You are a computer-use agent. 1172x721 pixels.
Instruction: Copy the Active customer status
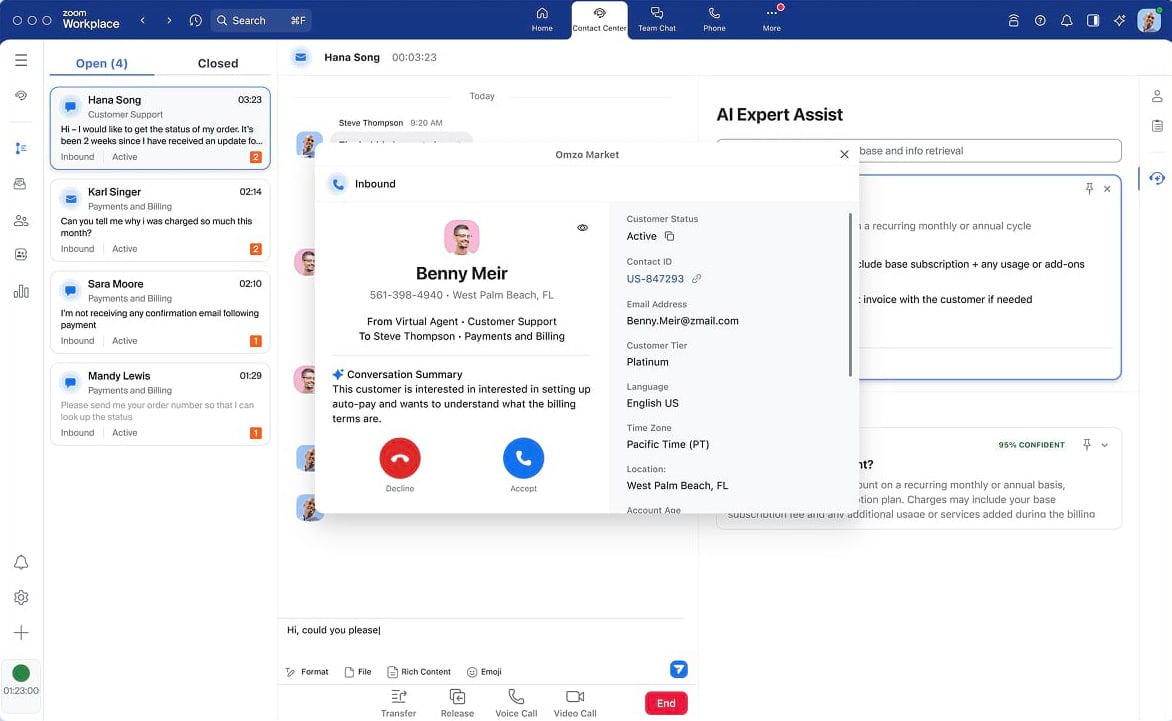(x=670, y=237)
